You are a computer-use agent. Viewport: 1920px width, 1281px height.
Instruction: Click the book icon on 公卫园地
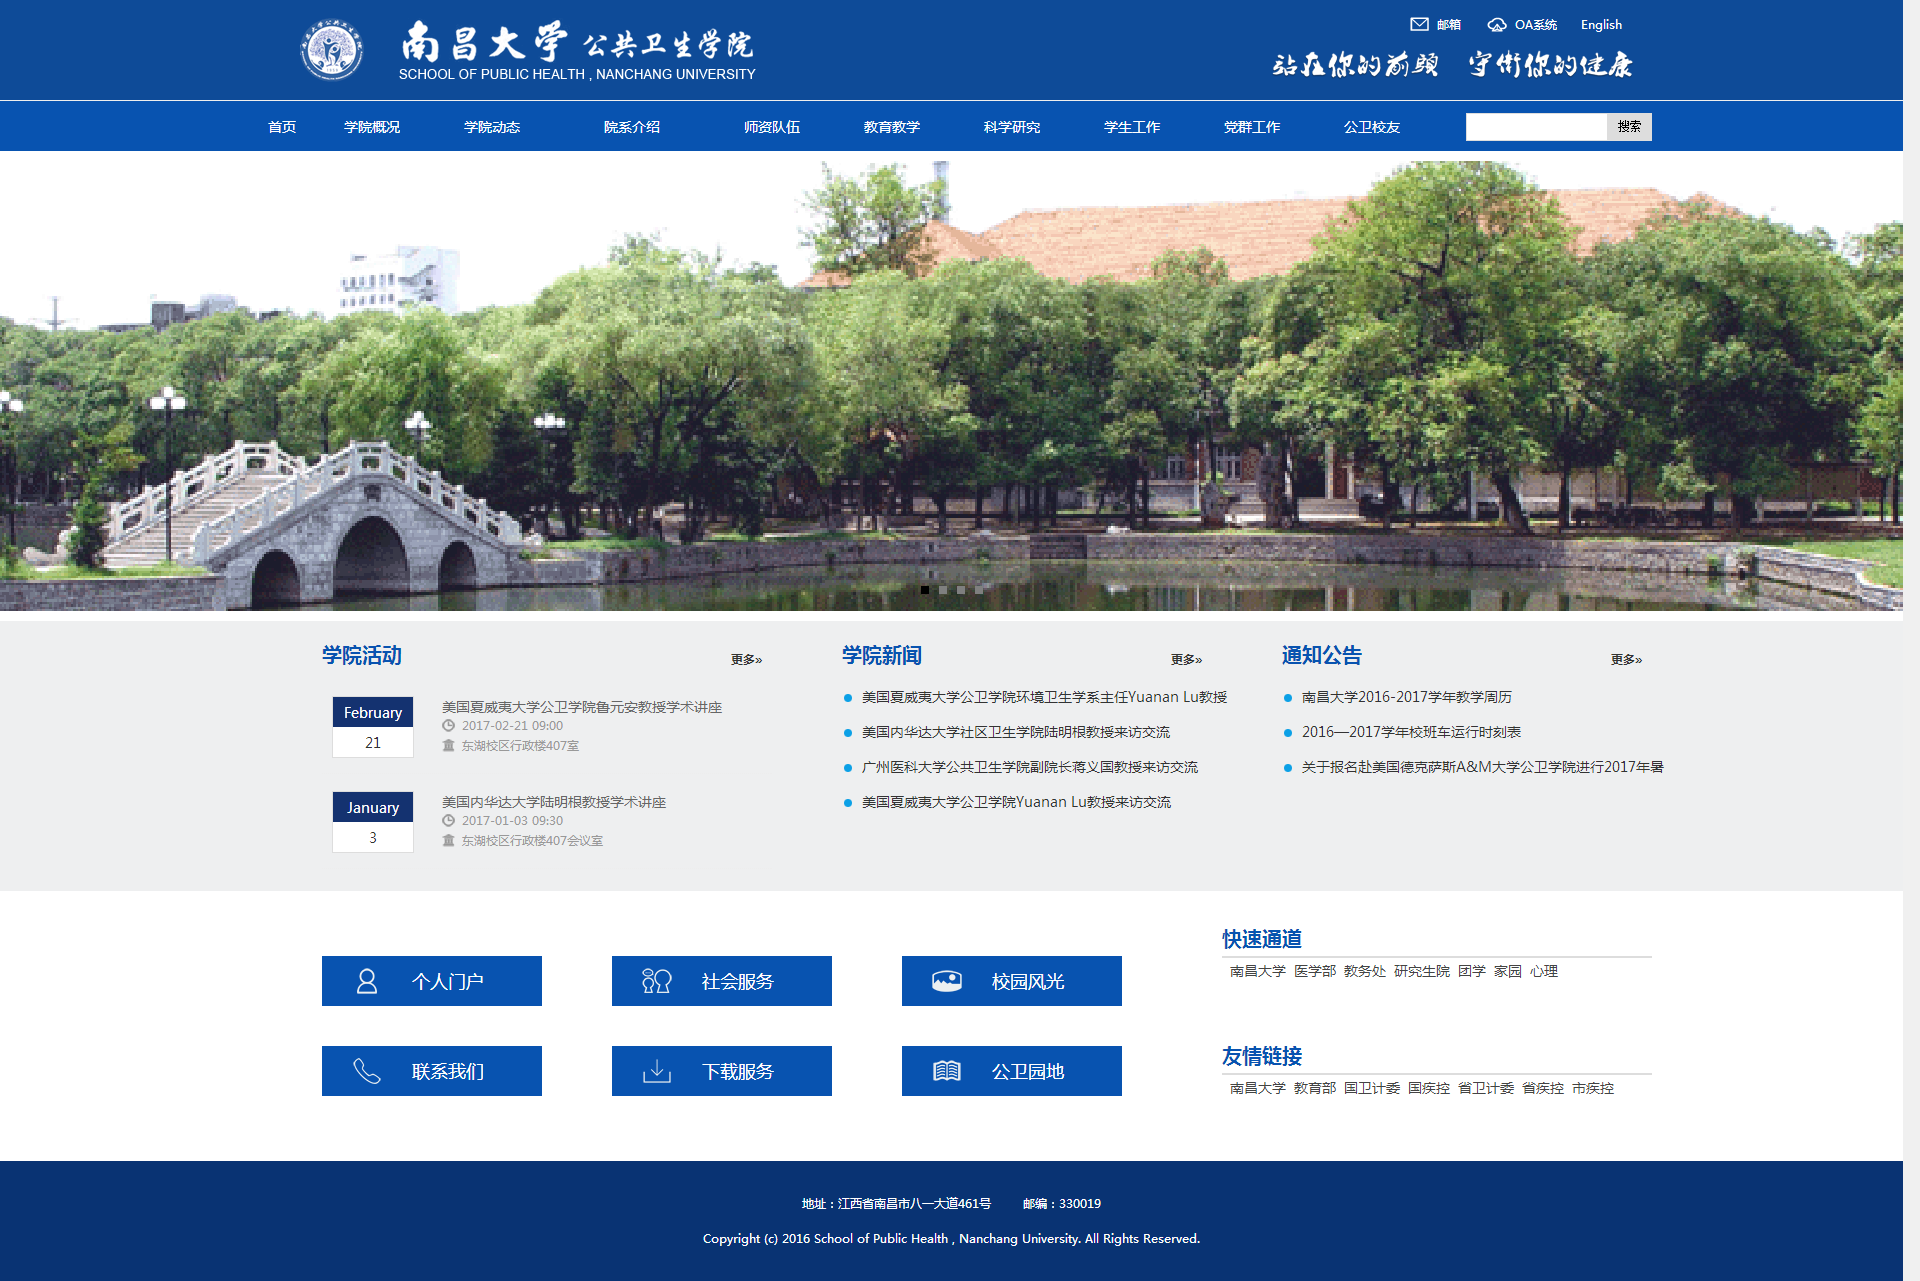coord(946,1071)
